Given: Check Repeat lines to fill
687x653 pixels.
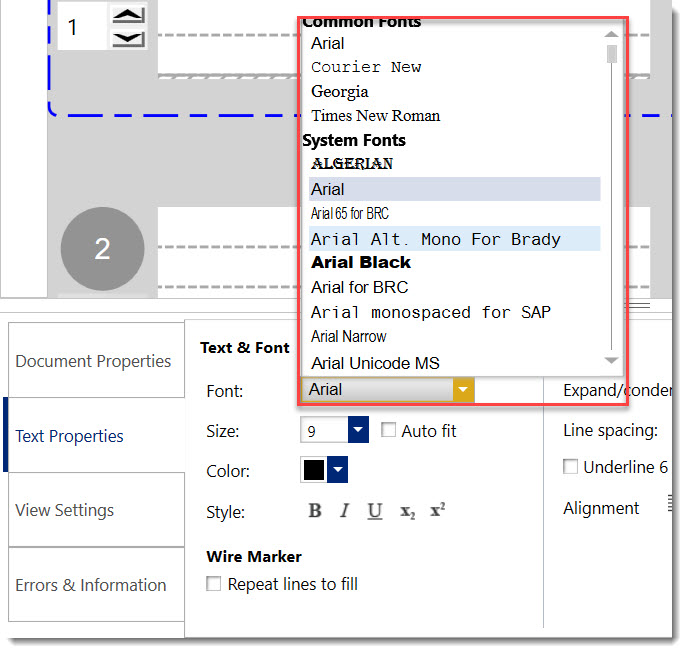Looking at the screenshot, I should point(214,584).
